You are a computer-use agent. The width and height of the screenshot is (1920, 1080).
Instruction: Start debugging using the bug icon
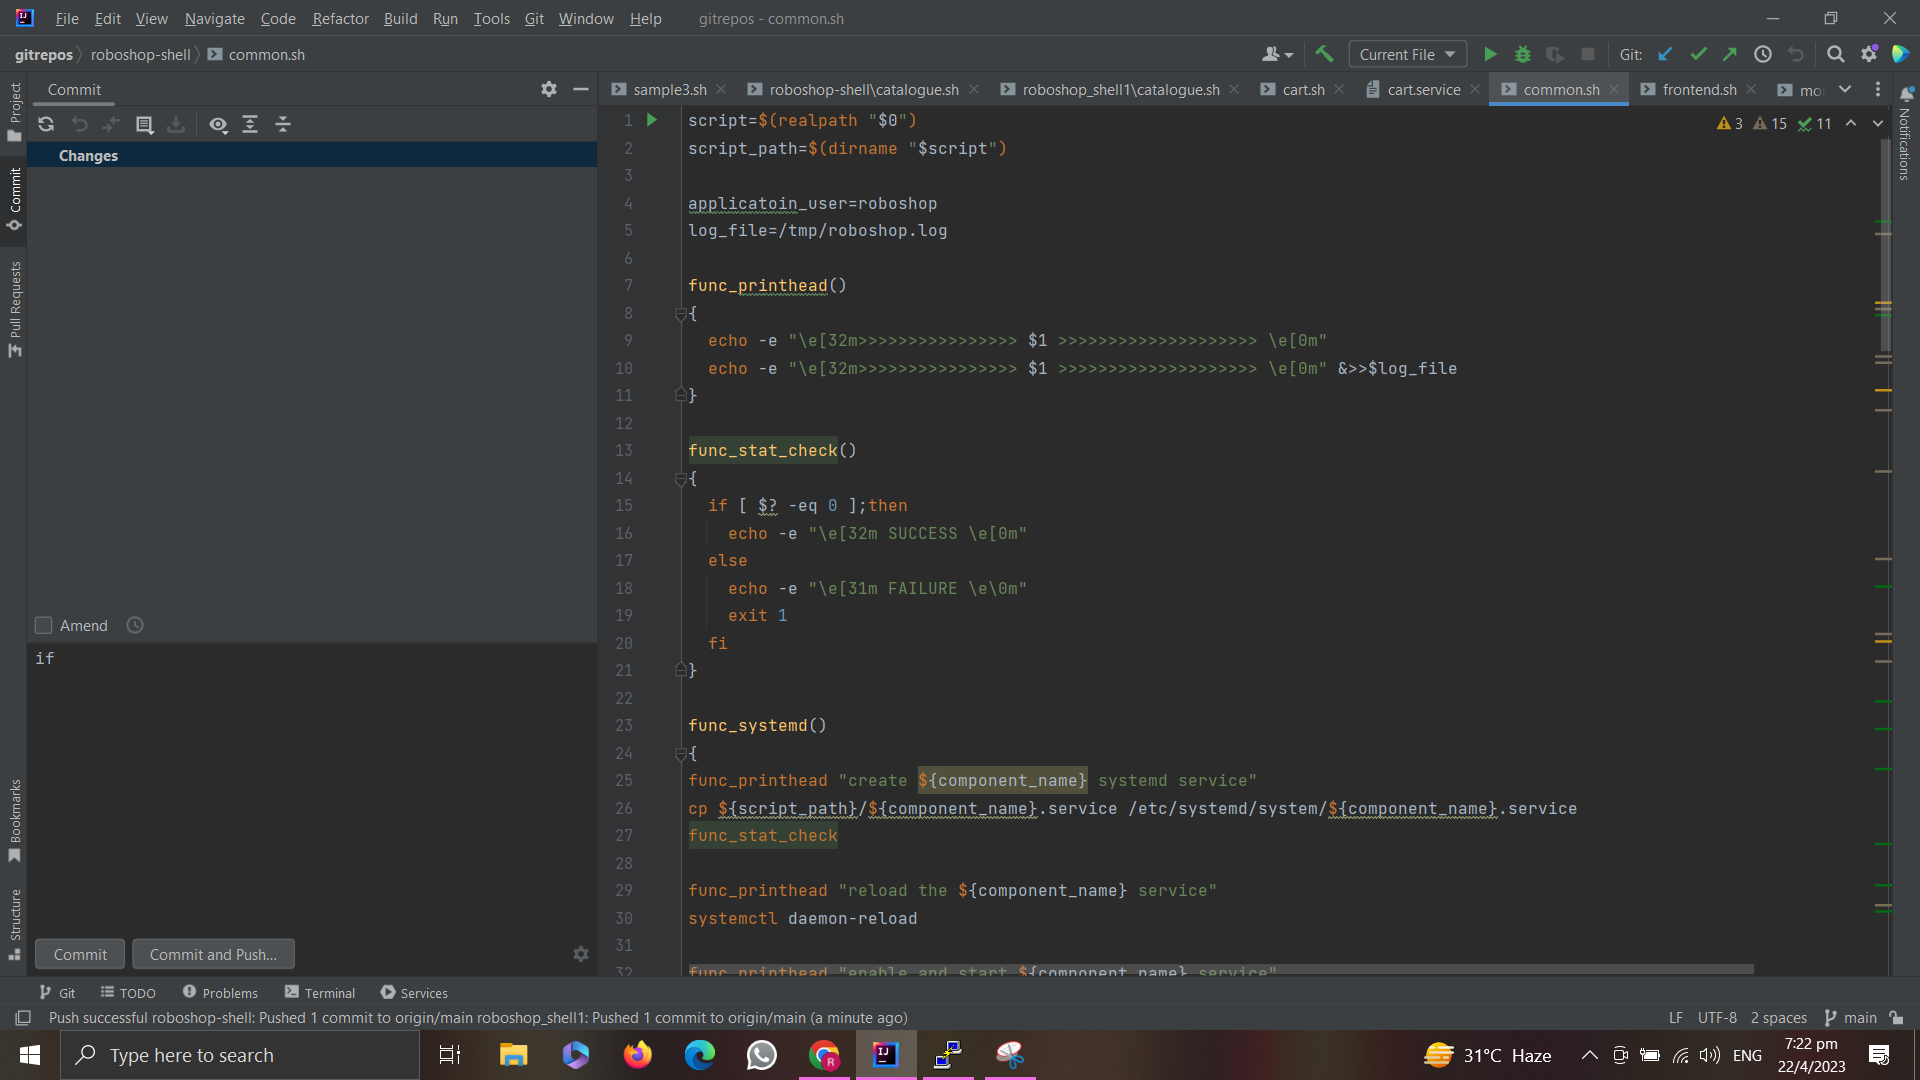(x=1523, y=54)
